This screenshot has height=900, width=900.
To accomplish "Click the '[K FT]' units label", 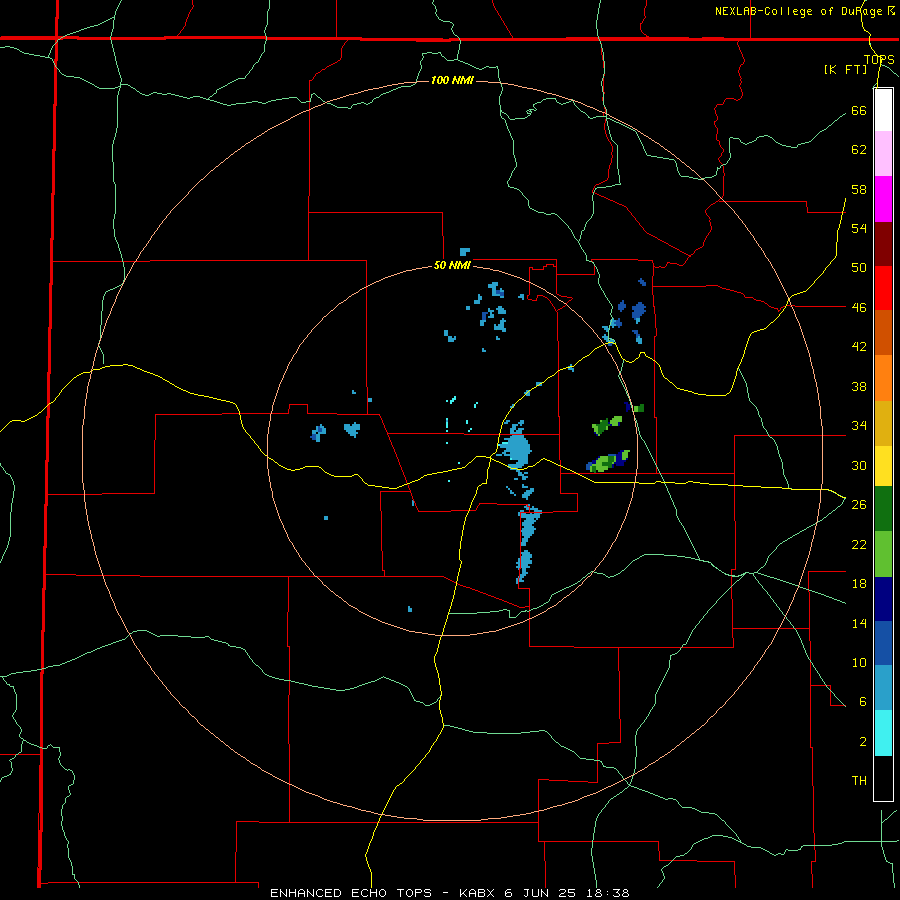I will [845, 69].
